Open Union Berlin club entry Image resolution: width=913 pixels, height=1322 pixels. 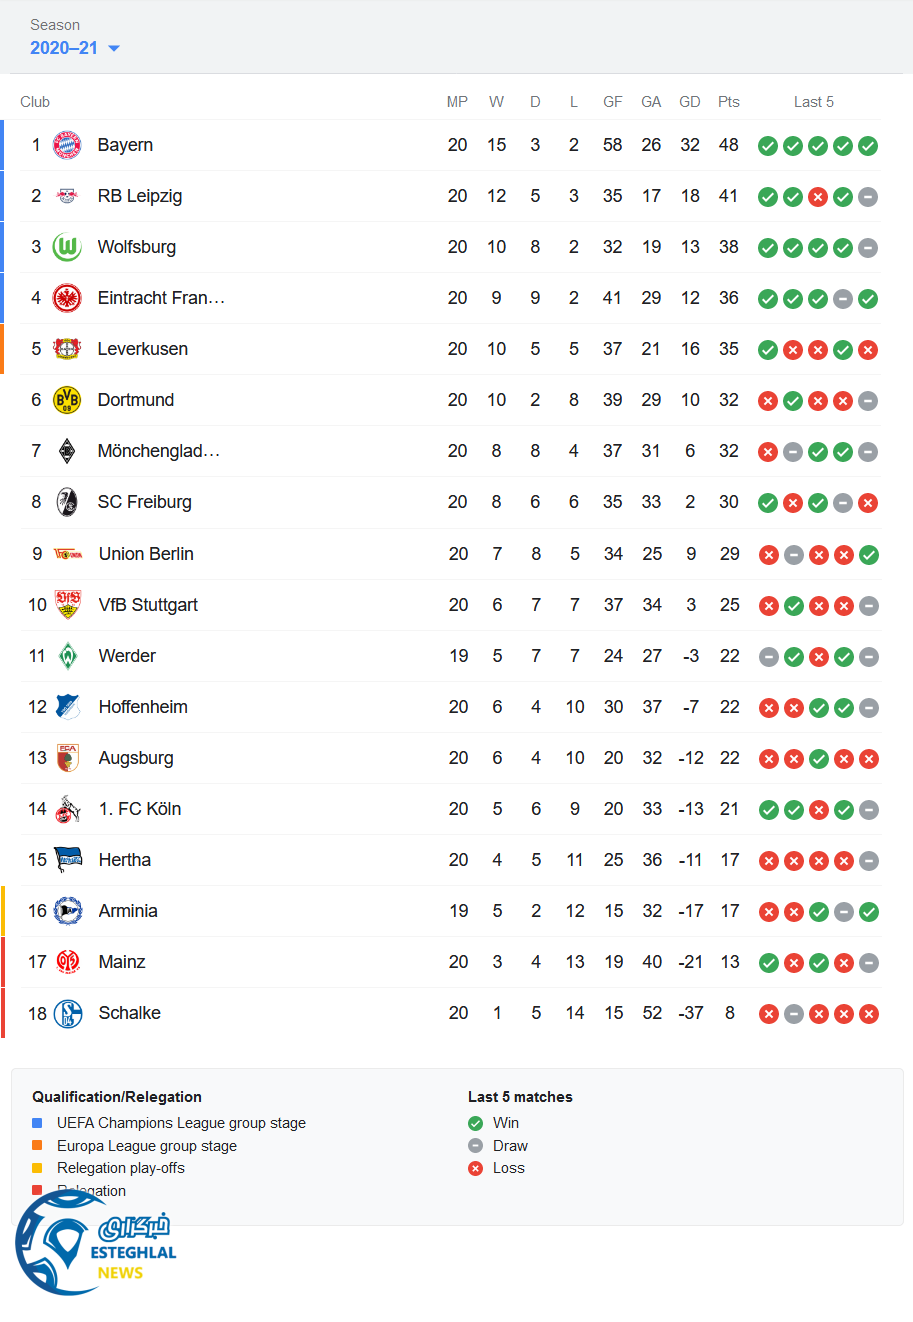(146, 554)
